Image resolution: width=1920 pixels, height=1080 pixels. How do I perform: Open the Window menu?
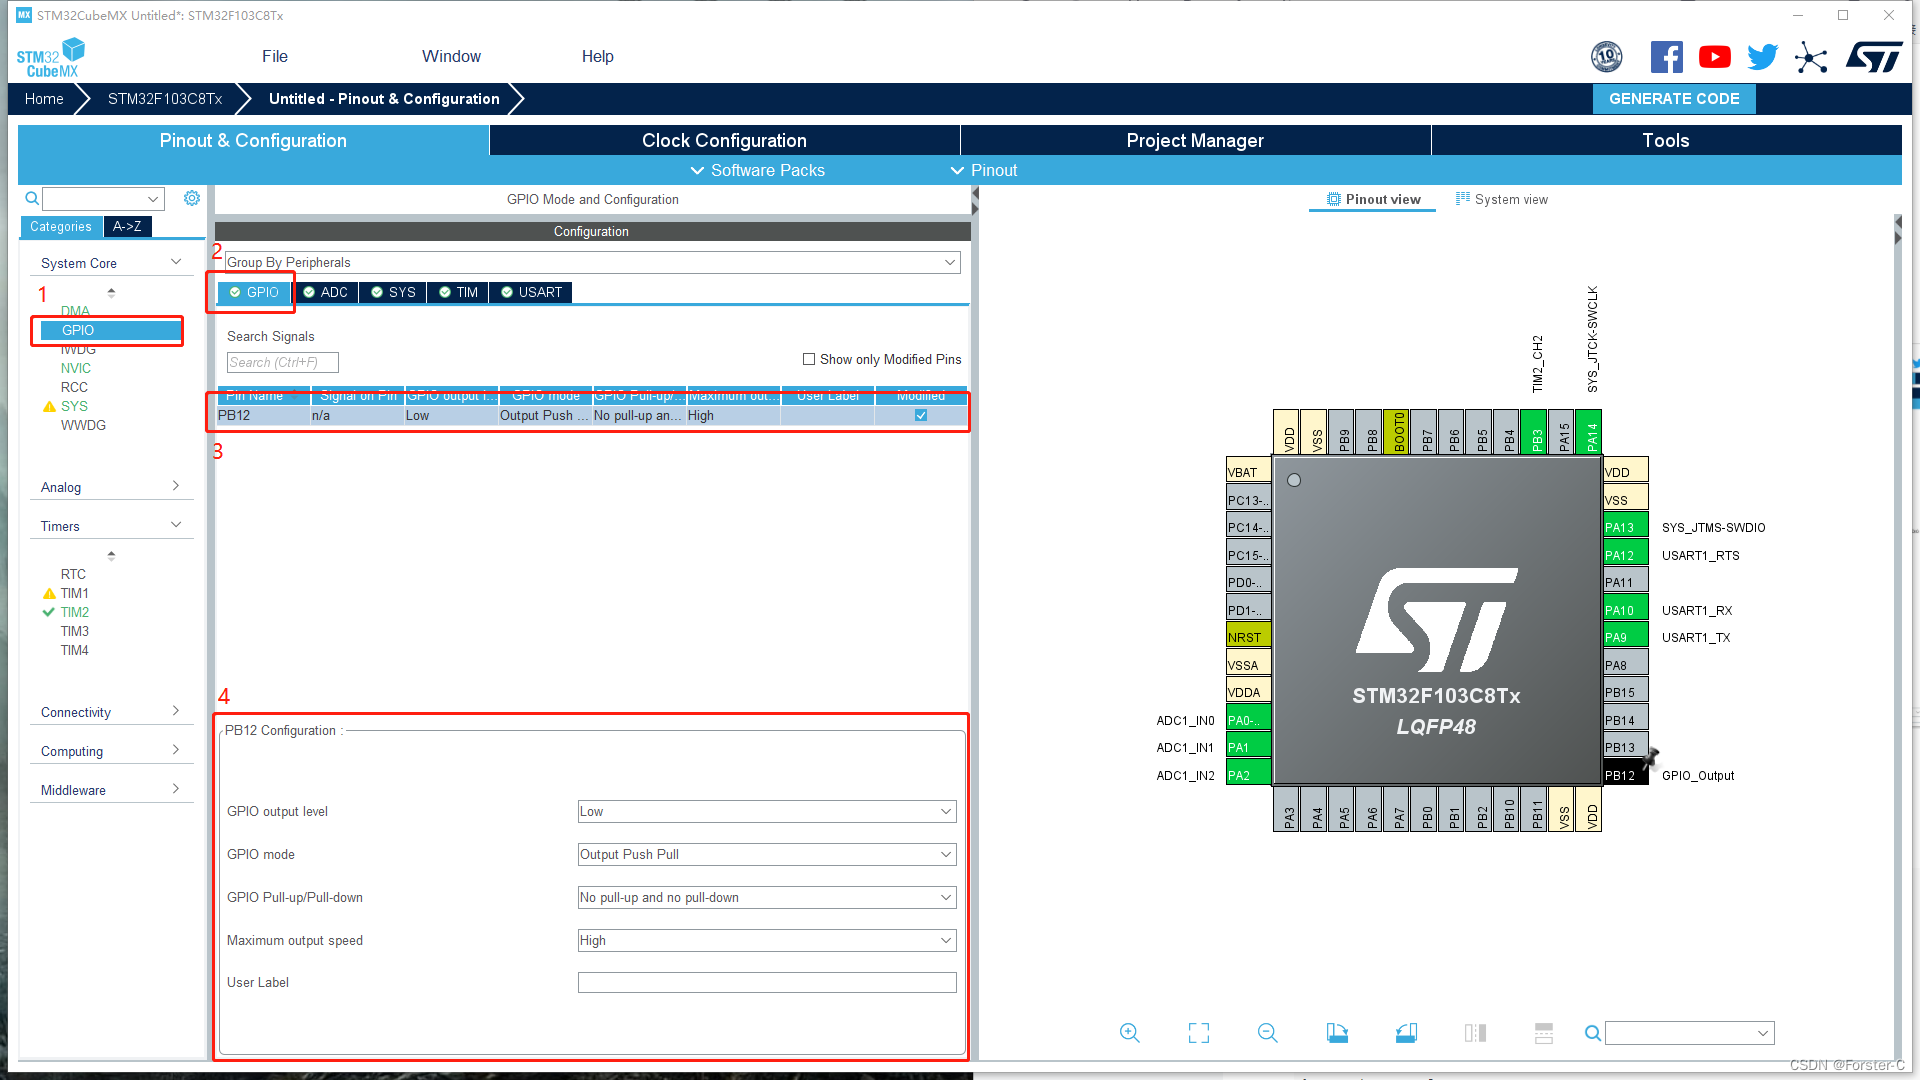coord(450,56)
